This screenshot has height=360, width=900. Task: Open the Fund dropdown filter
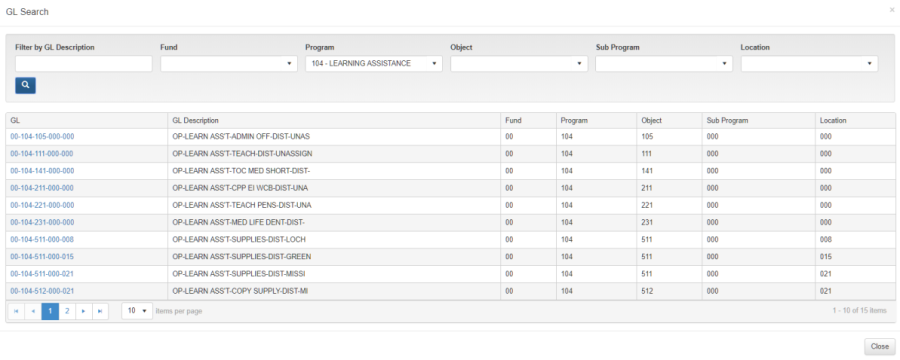click(229, 64)
